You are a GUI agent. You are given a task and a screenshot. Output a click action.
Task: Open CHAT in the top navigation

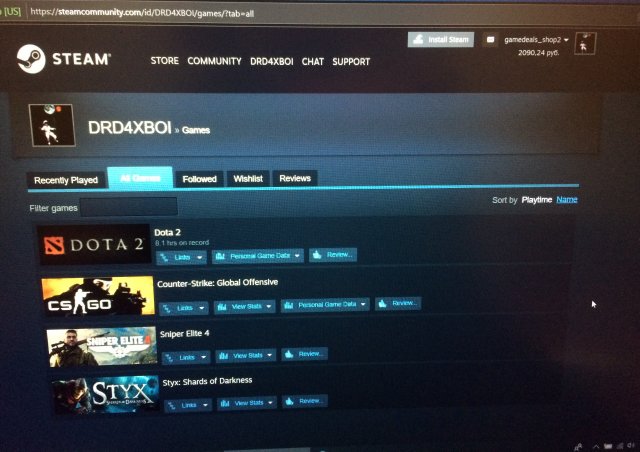click(x=313, y=62)
